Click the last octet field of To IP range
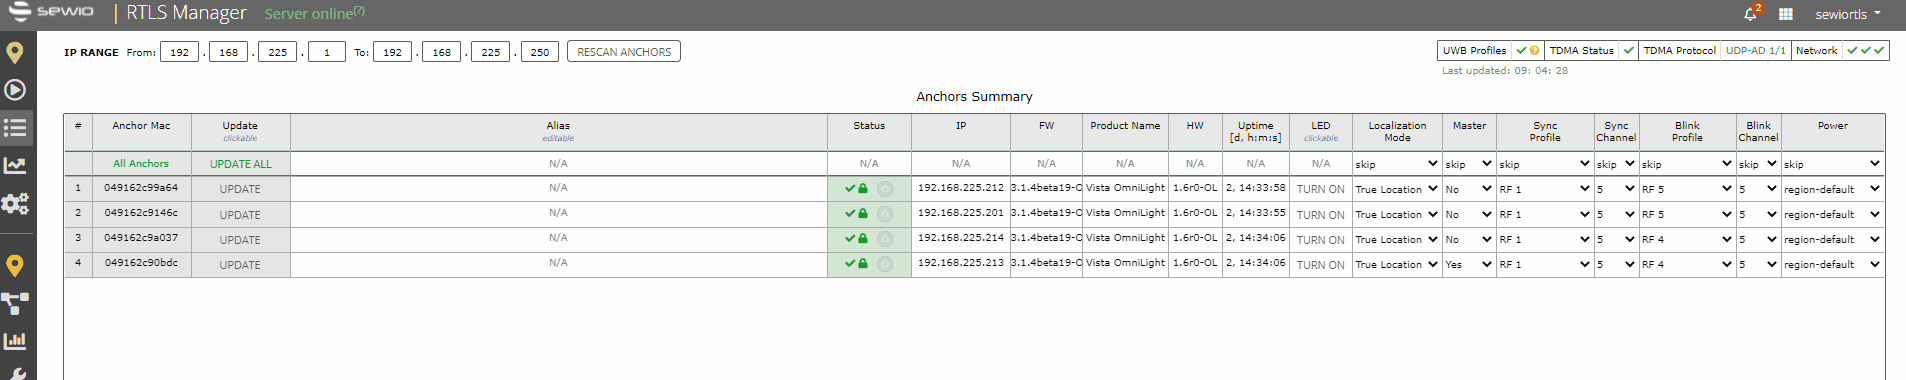The width and height of the screenshot is (1906, 380). click(540, 52)
